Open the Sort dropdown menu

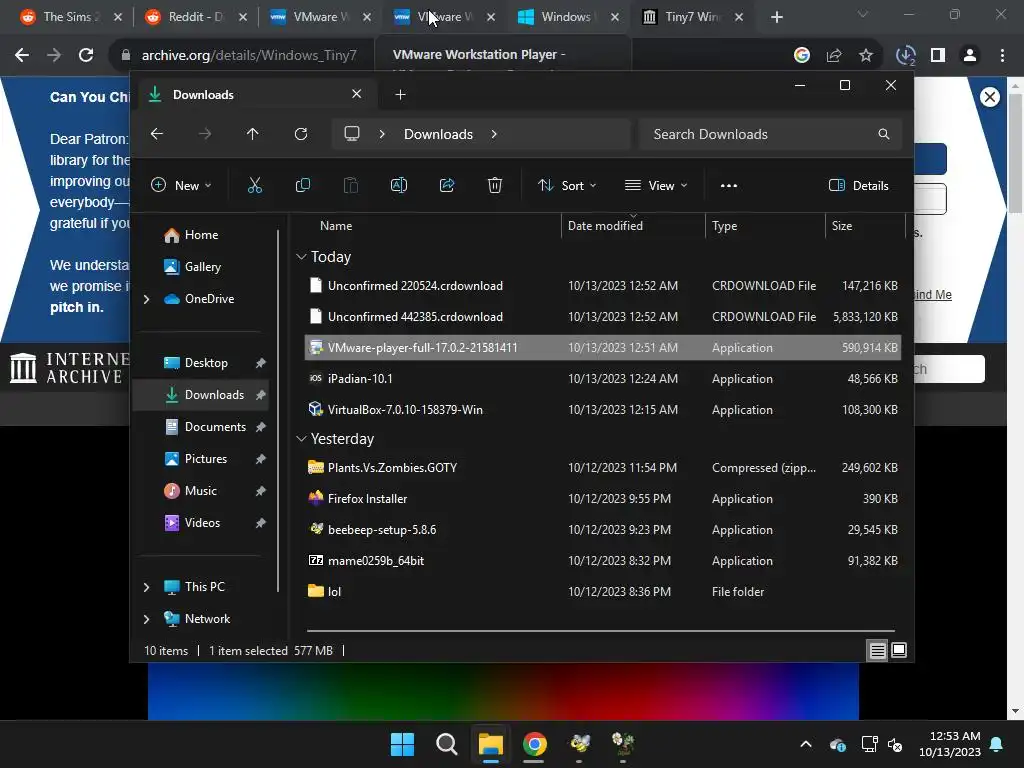point(567,185)
